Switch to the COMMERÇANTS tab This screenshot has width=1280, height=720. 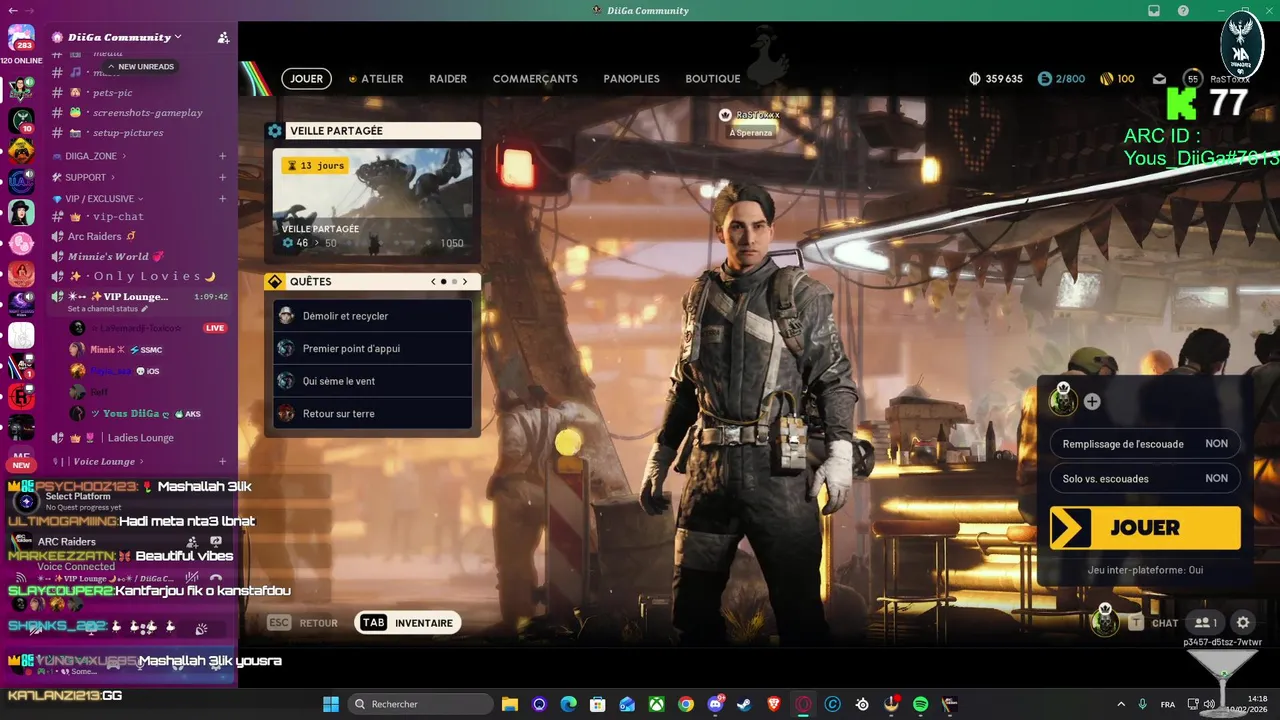coord(535,79)
